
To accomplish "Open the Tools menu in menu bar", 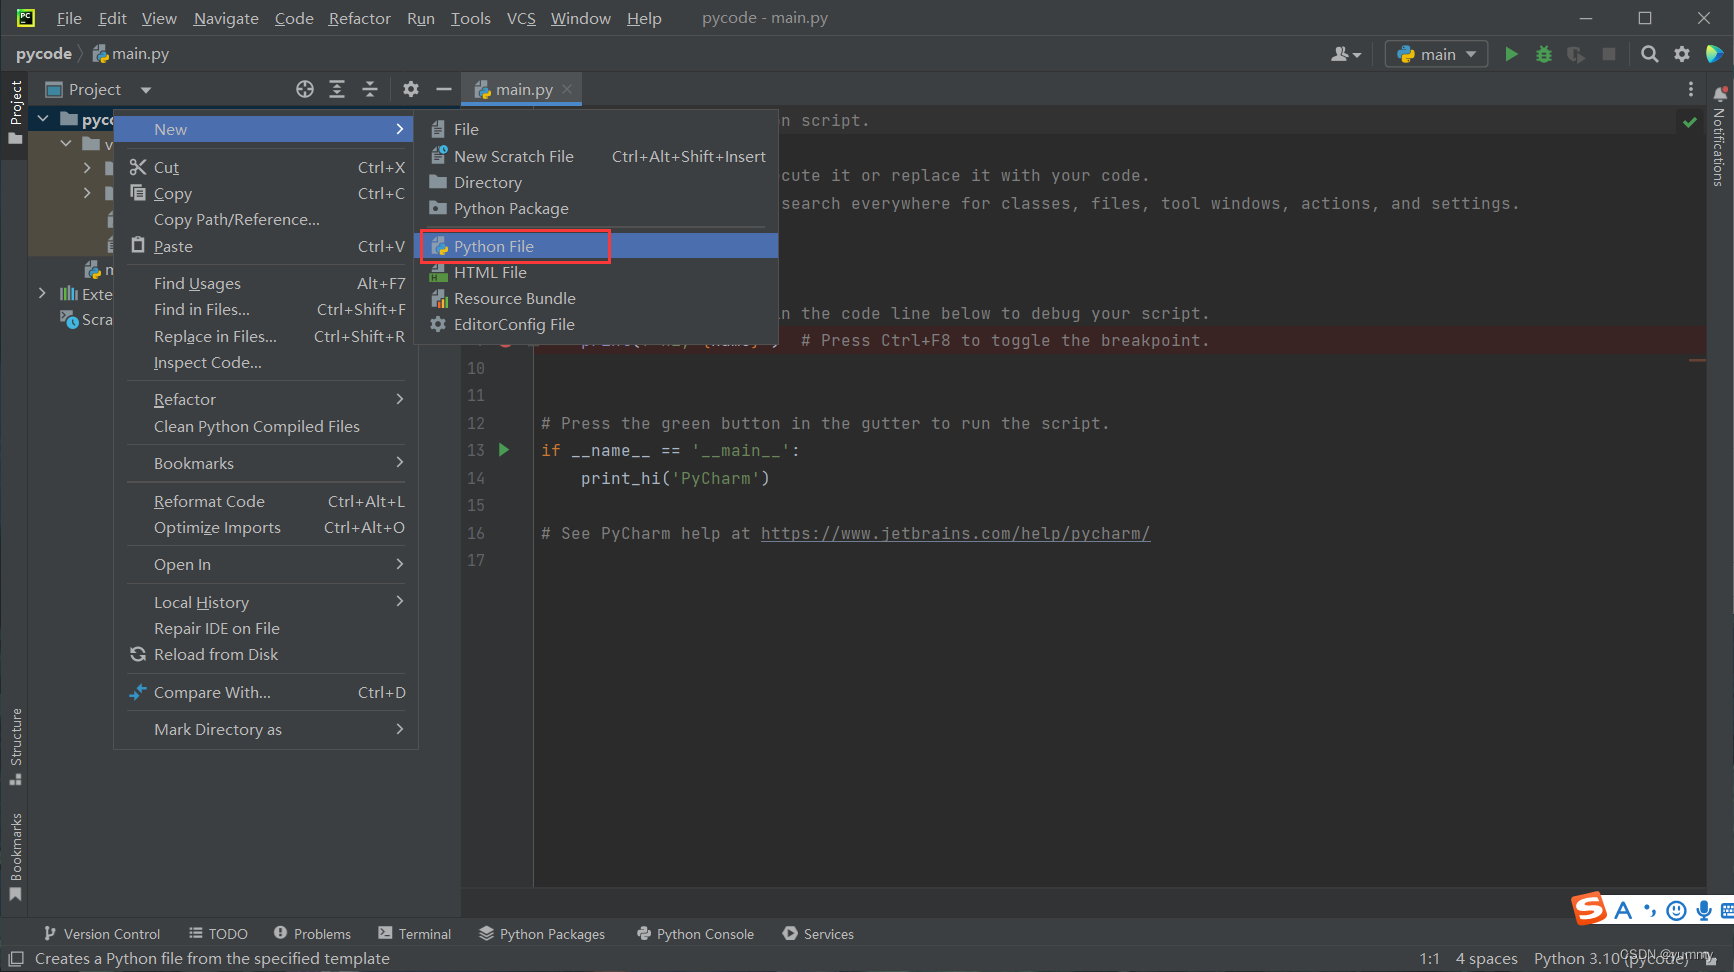I will pyautogui.click(x=470, y=18).
